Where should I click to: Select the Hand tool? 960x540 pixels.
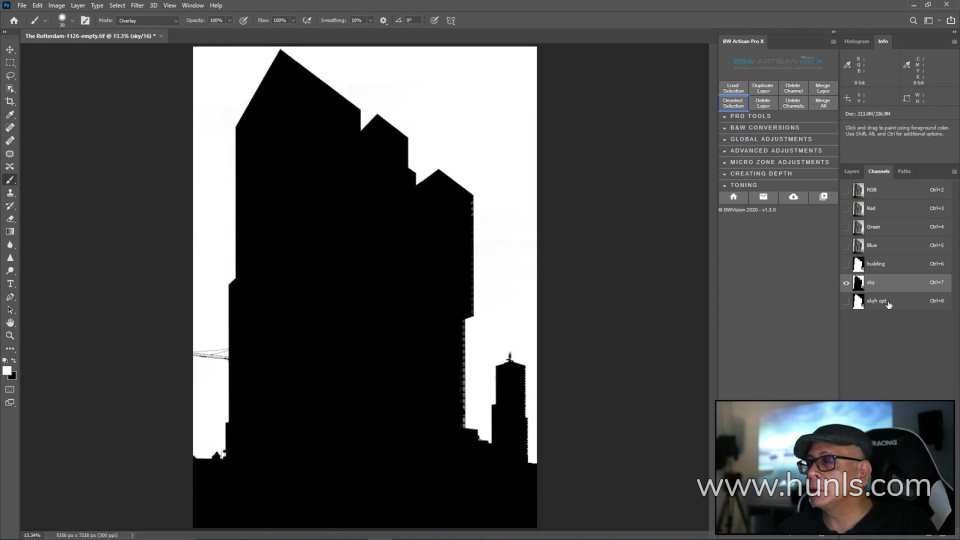pyautogui.click(x=10, y=323)
